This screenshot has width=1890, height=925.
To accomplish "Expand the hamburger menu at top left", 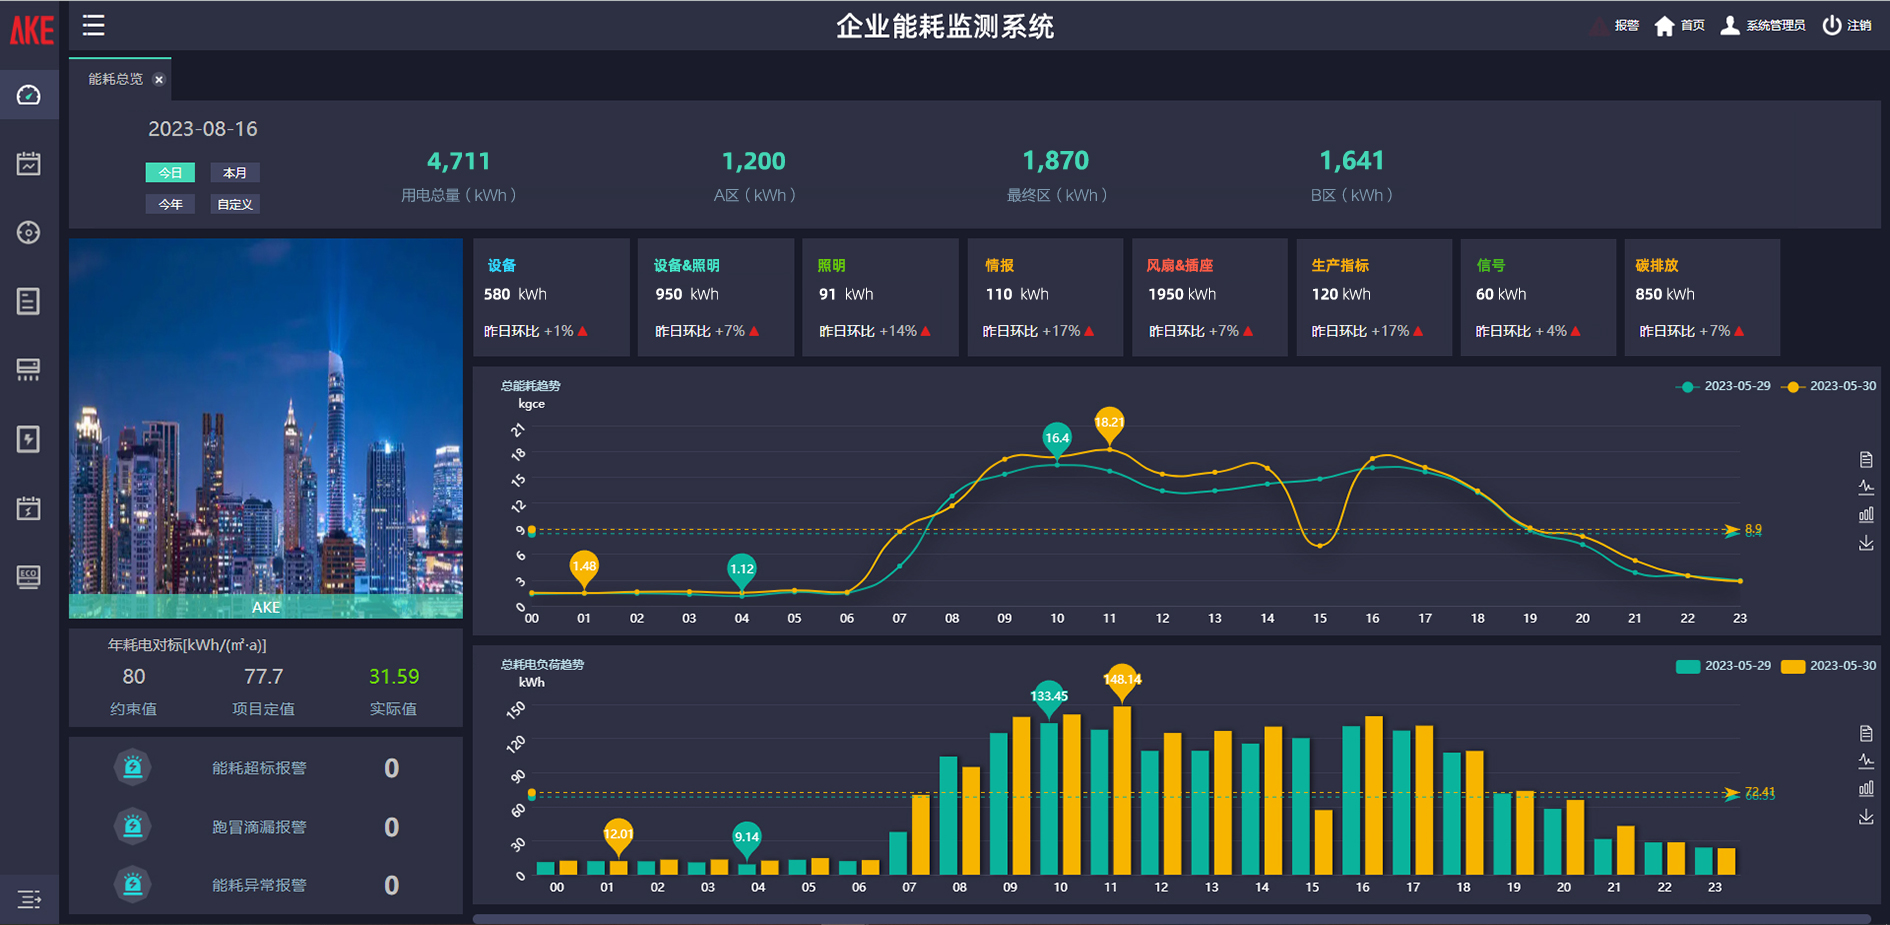I will [93, 25].
